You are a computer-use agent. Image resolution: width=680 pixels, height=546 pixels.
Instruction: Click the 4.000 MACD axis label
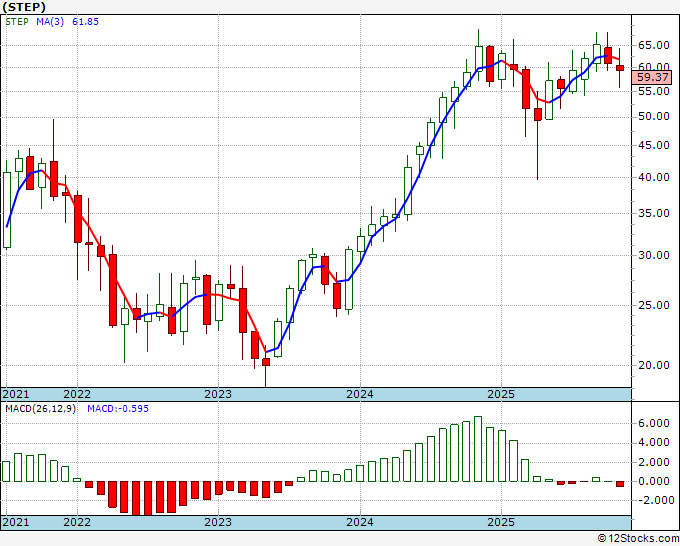point(654,443)
